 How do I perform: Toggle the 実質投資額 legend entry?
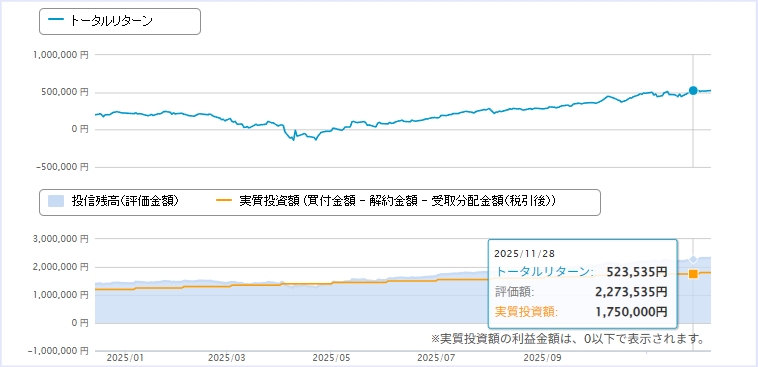(x=386, y=202)
